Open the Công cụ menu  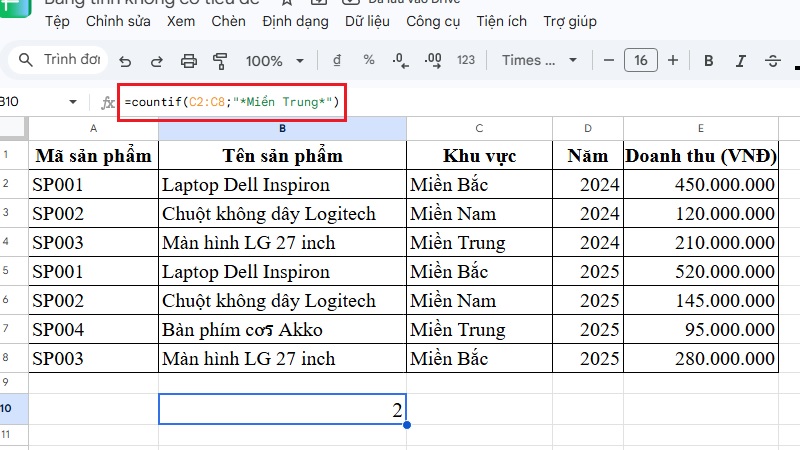click(433, 21)
